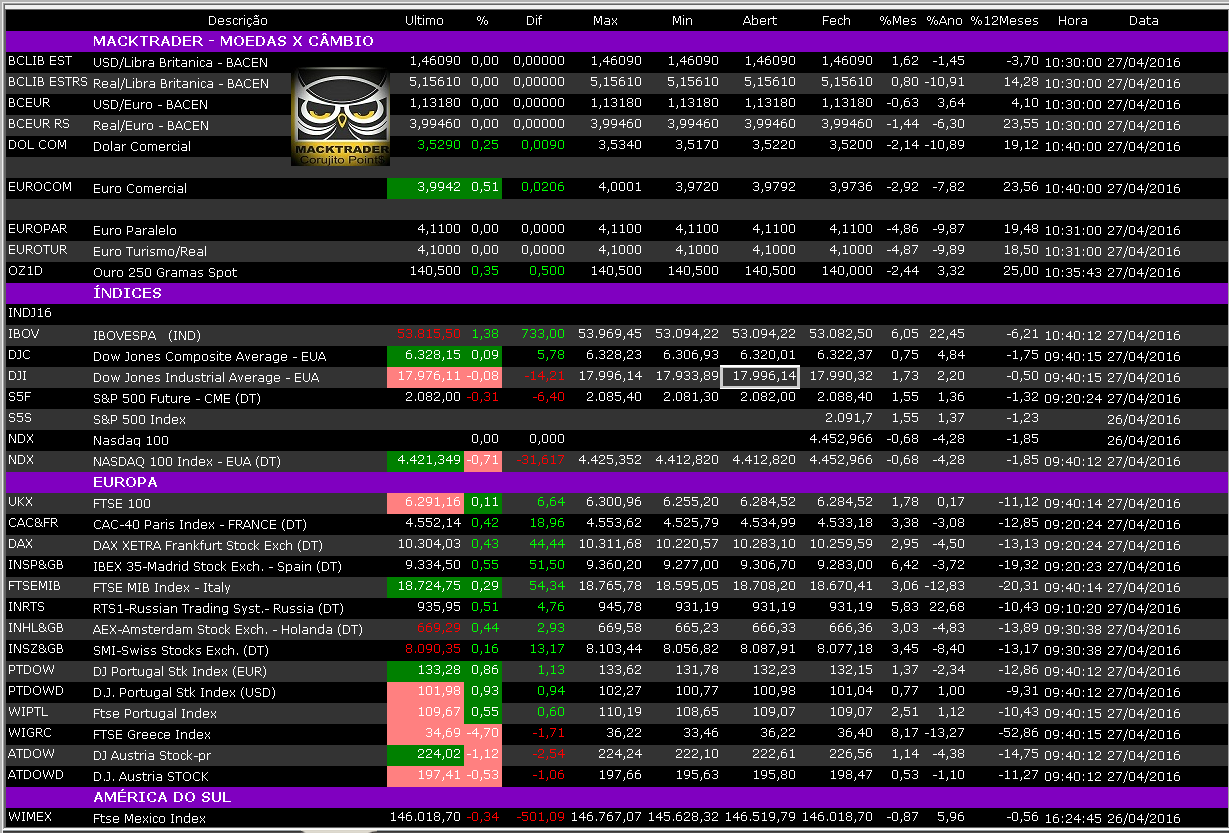The width and height of the screenshot is (1229, 833).
Task: Click the Dif column header
Action: pyautogui.click(x=535, y=20)
